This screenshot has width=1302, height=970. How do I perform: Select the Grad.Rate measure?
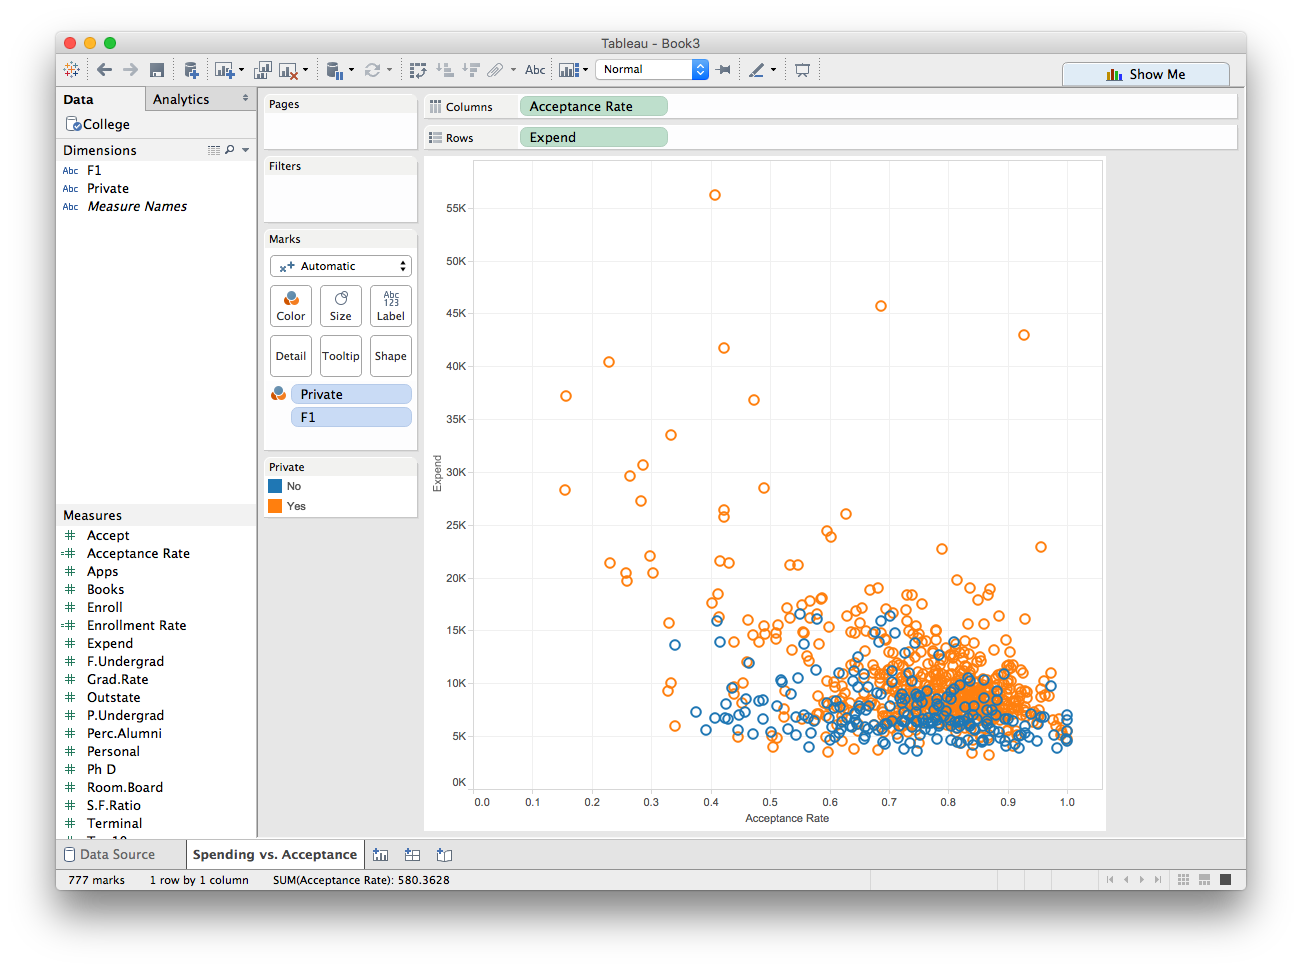pos(117,679)
